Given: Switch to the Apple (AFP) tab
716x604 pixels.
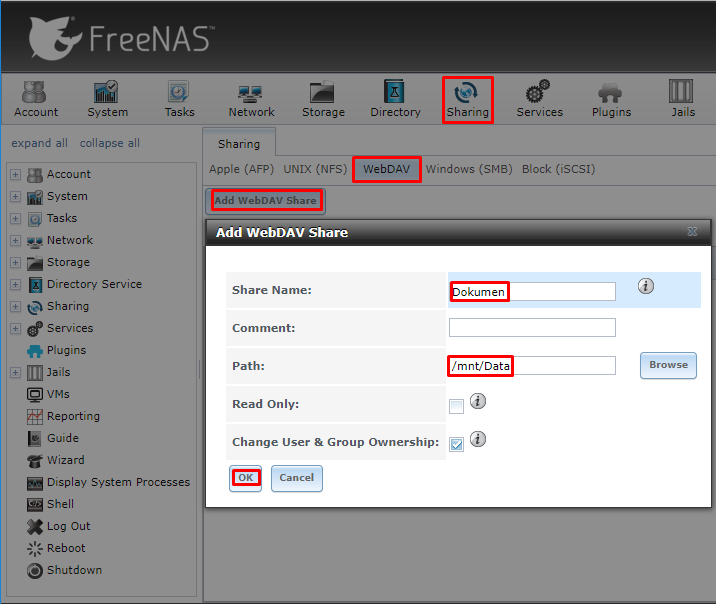Looking at the screenshot, I should coord(241,169).
